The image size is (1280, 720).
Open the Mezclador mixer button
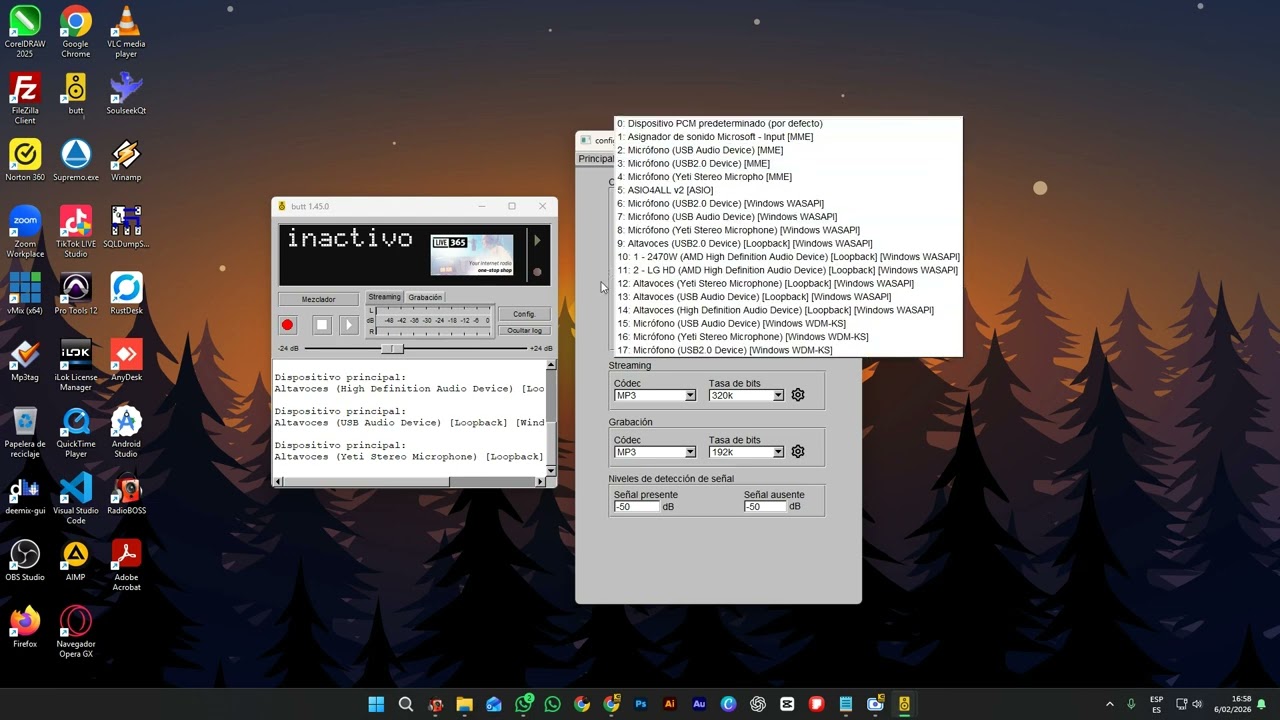click(x=318, y=299)
